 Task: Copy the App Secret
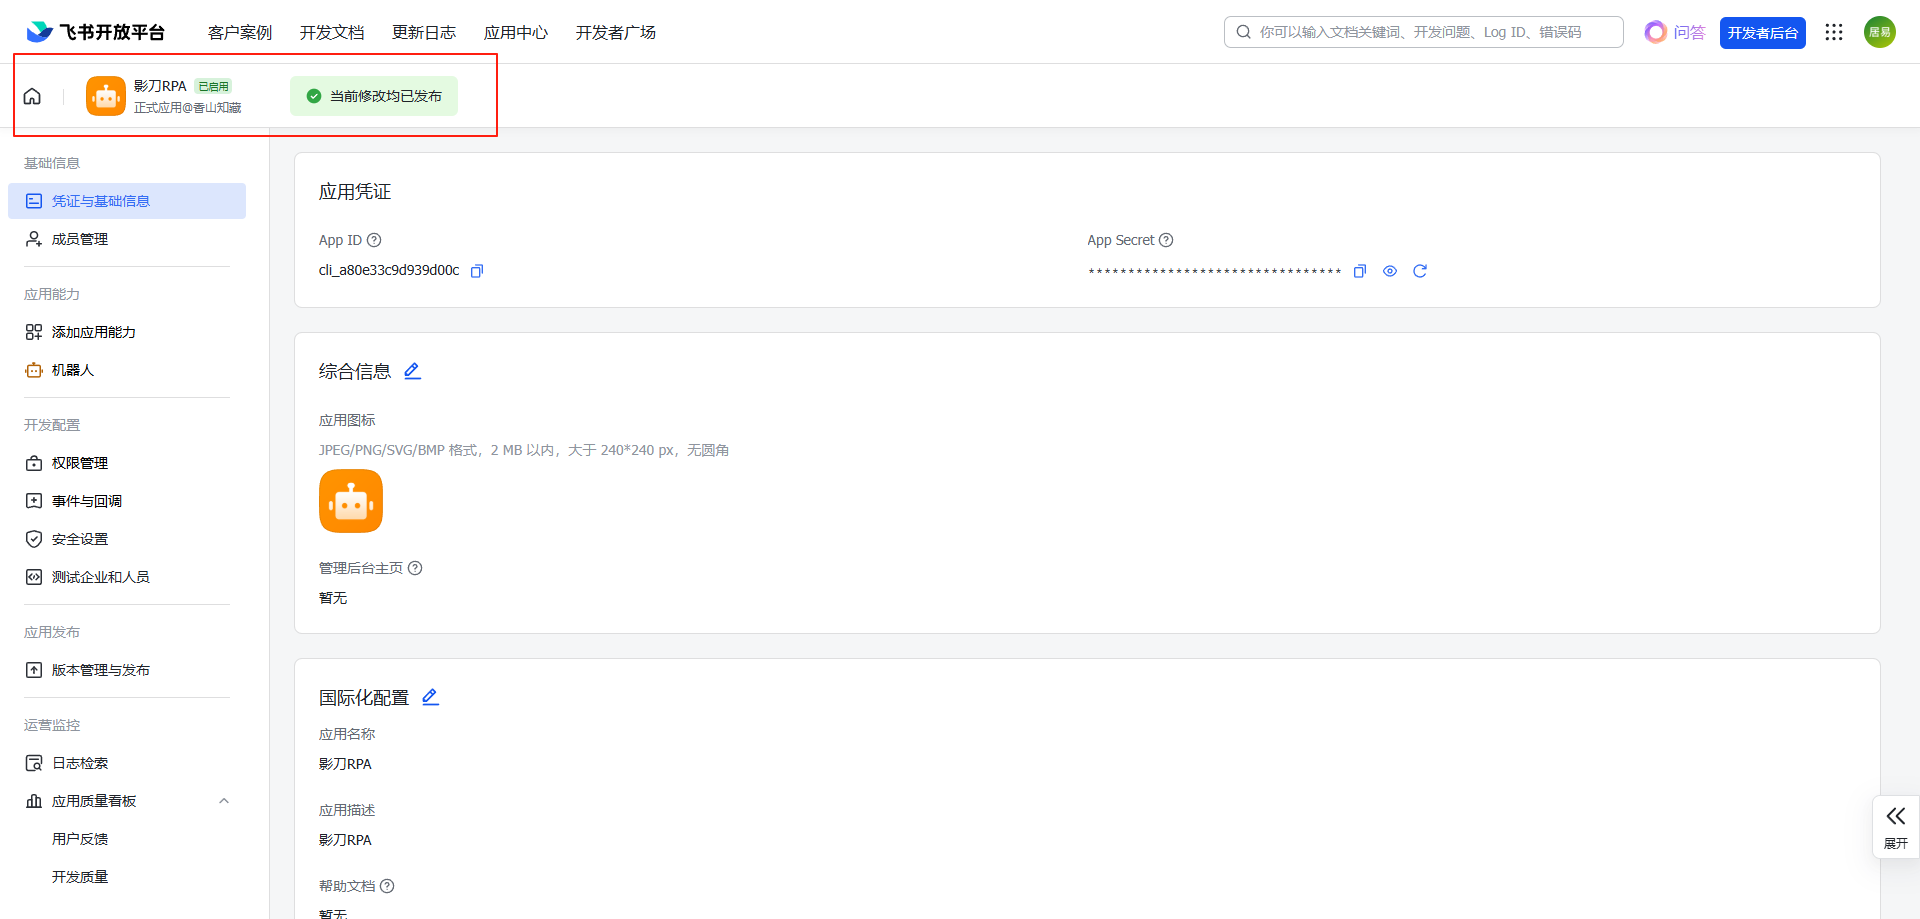pyautogui.click(x=1359, y=271)
